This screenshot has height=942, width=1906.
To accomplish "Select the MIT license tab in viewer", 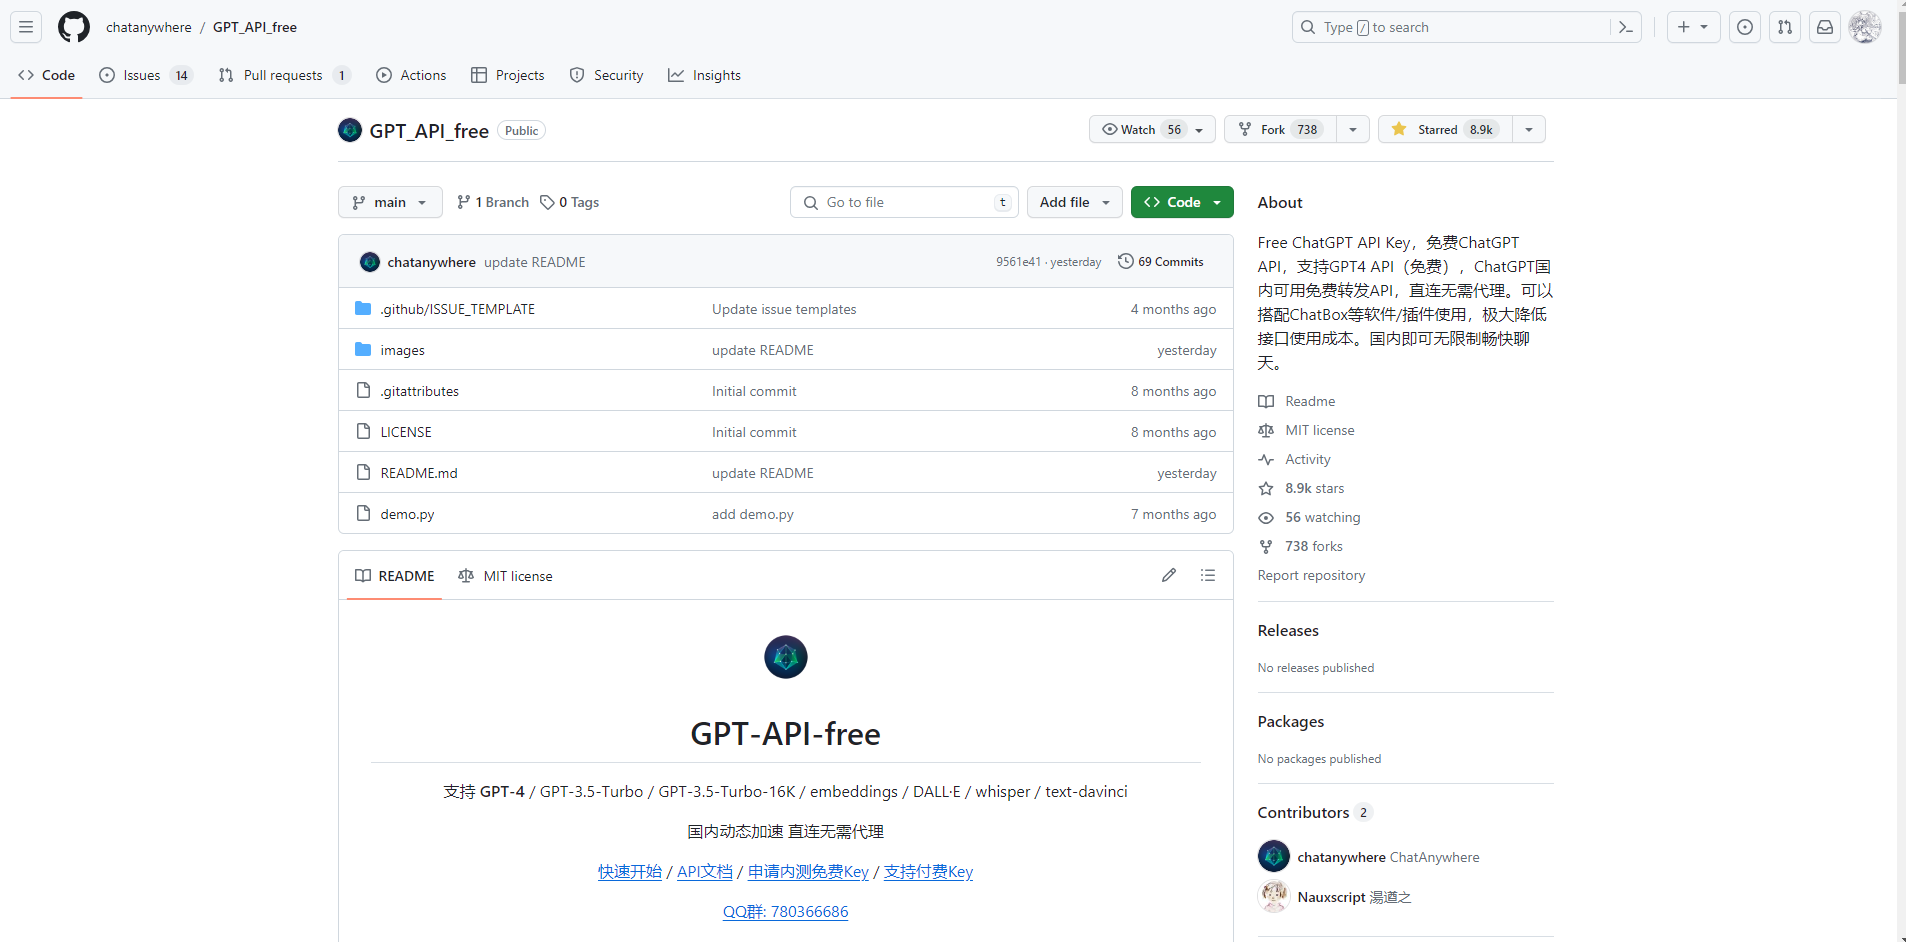I will (505, 576).
